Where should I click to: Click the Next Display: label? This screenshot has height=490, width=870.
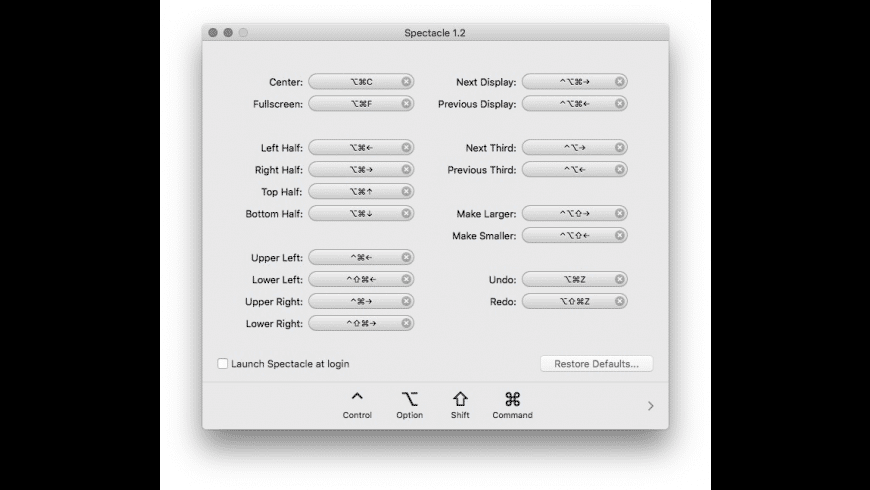(486, 82)
